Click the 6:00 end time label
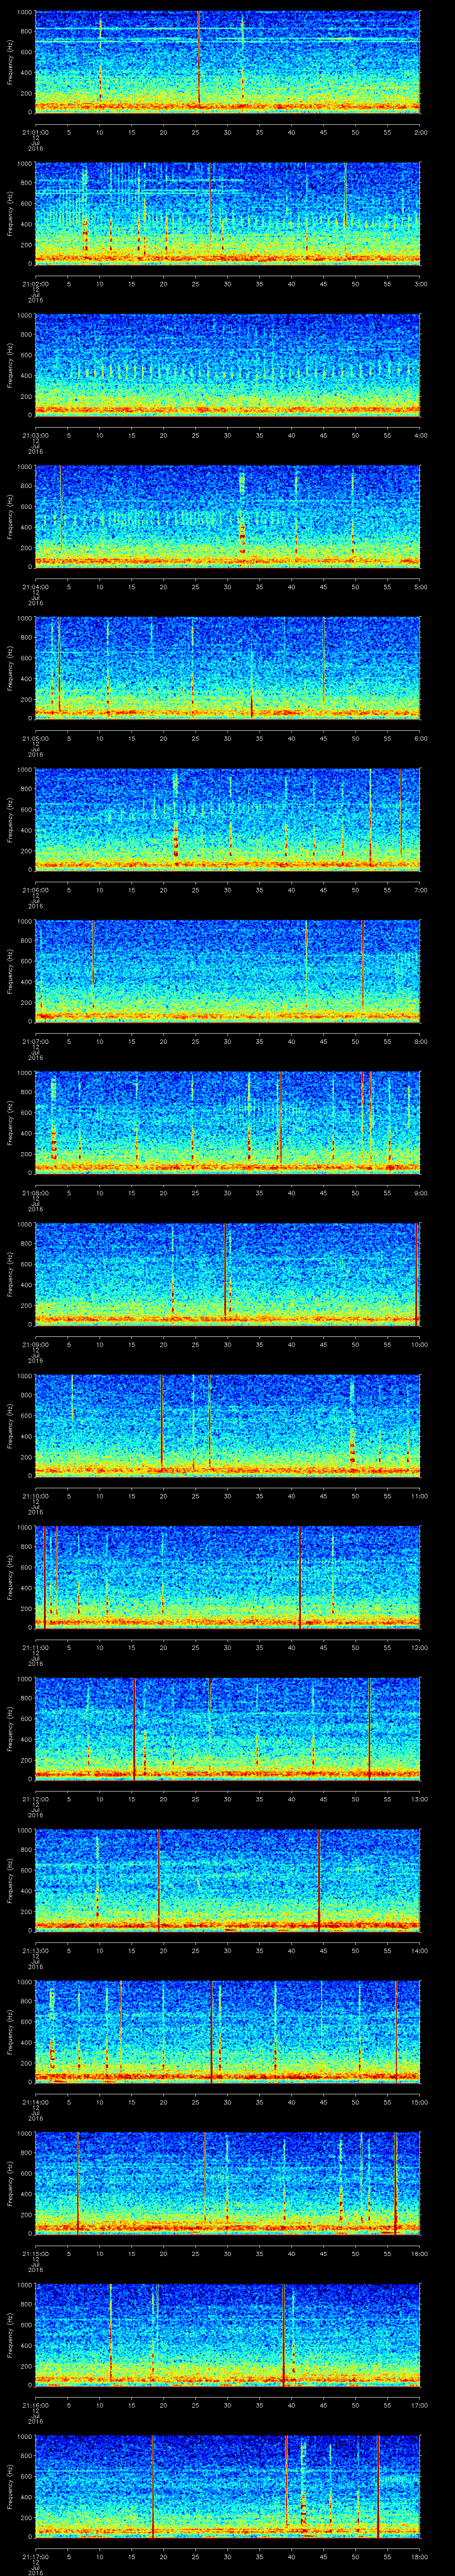 coord(420,739)
